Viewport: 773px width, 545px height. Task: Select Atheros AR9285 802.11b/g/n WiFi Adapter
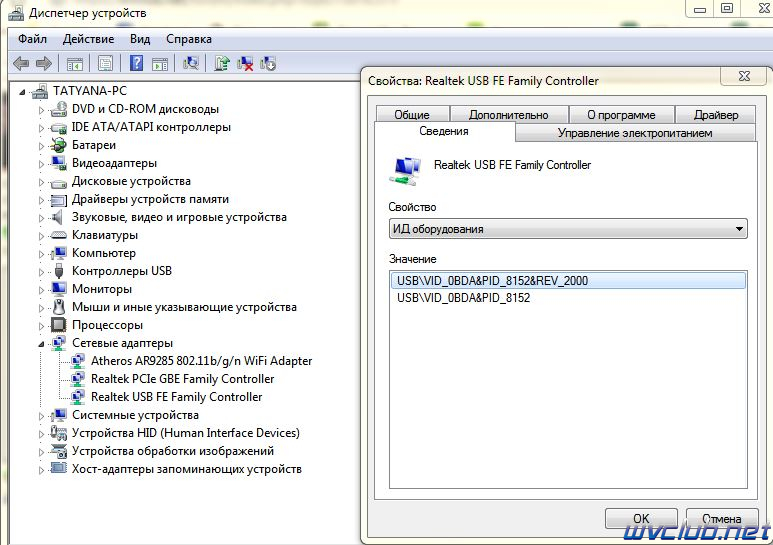[x=202, y=361]
